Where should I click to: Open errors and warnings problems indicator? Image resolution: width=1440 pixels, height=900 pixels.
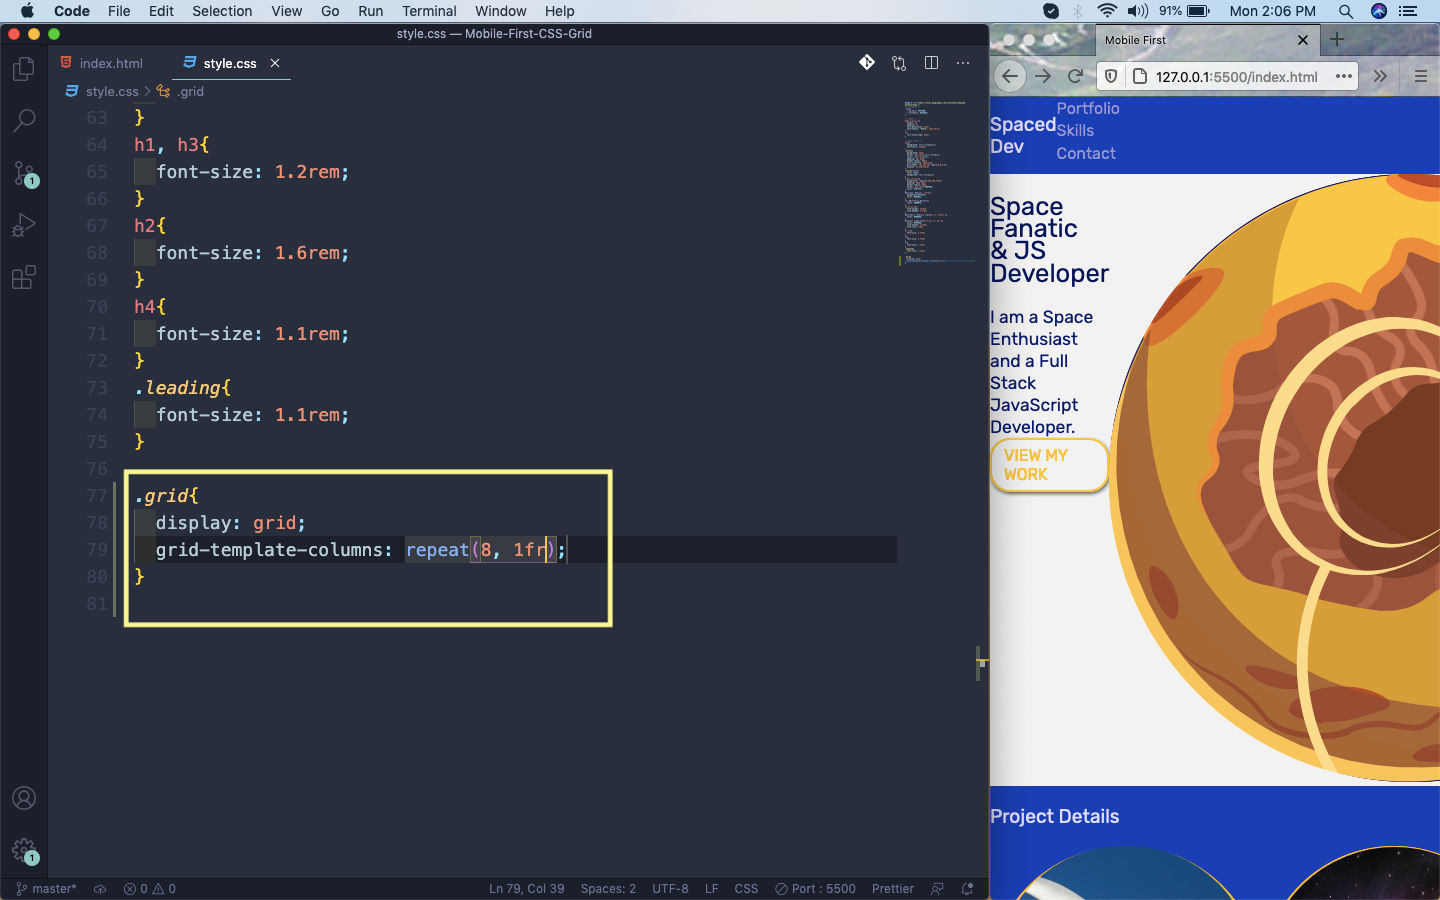[x=150, y=888]
